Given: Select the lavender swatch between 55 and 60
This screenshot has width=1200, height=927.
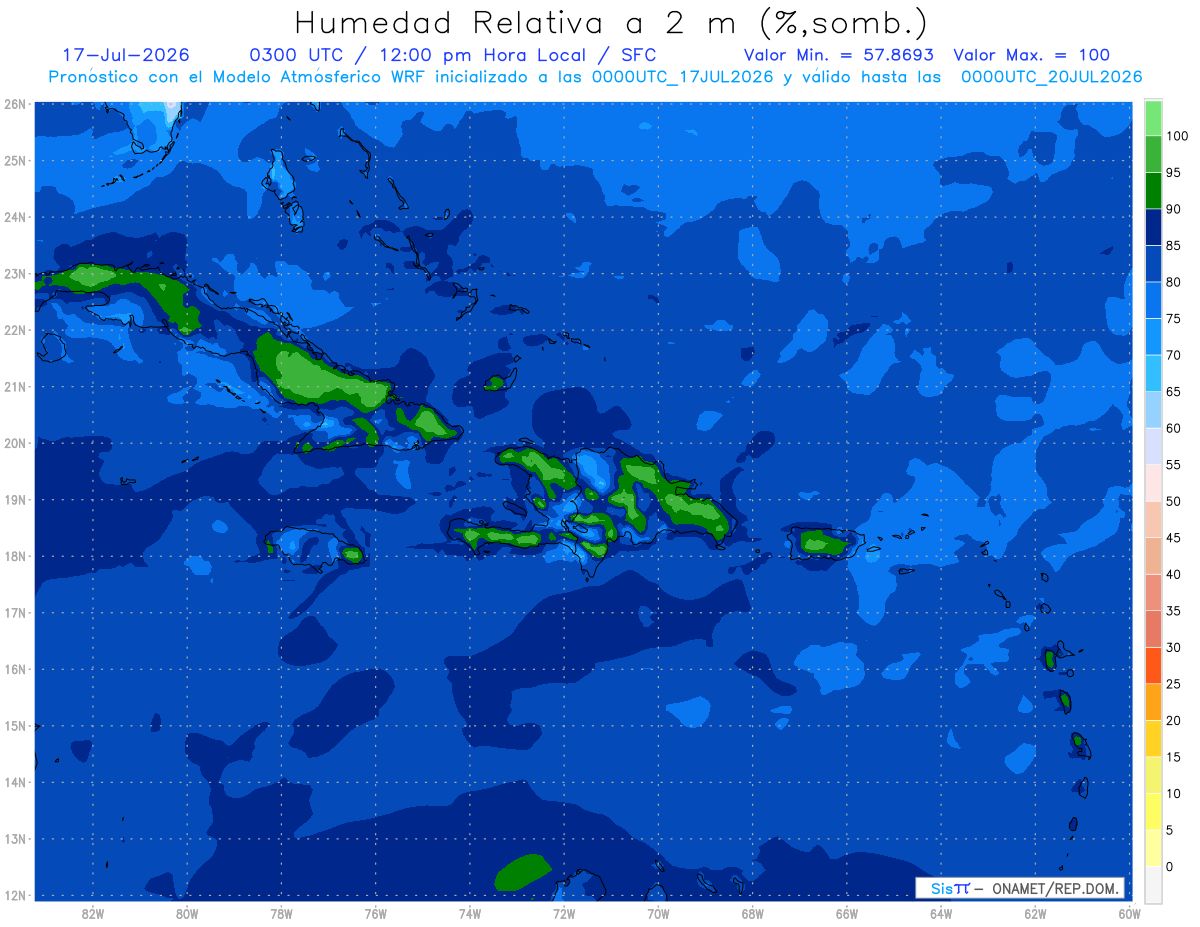Looking at the screenshot, I should (x=1153, y=446).
